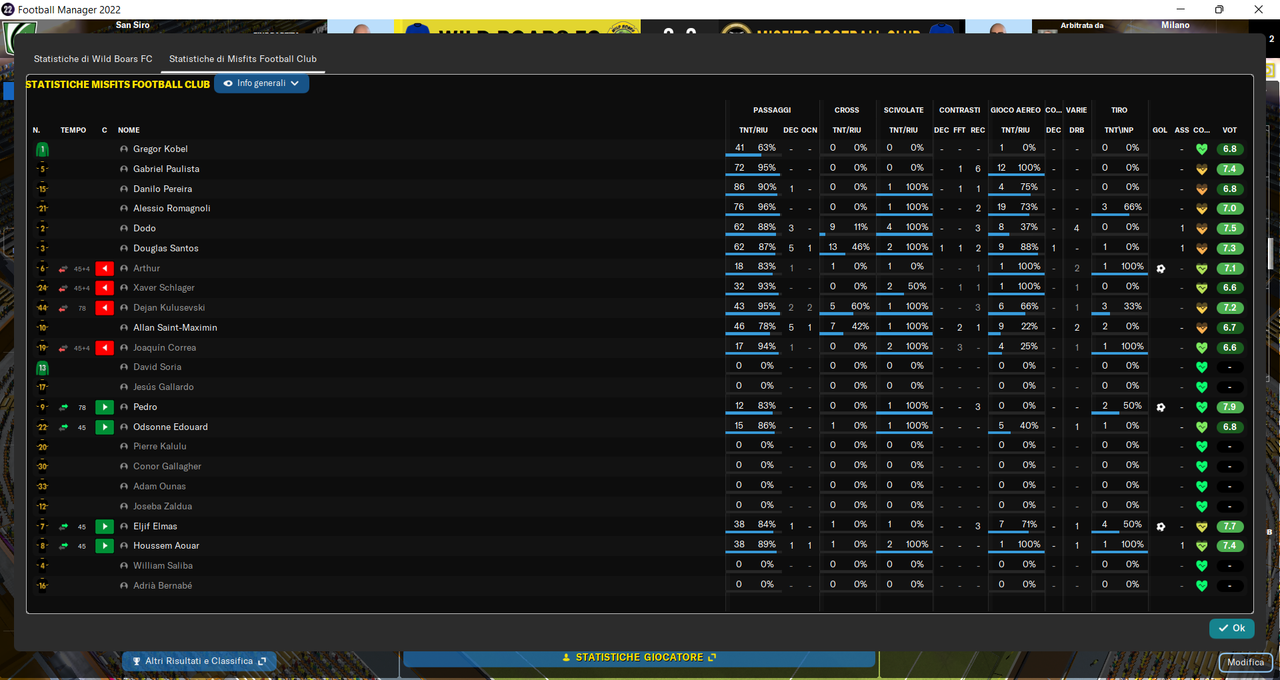Open Gregor Kobel's player info icon
The width and height of the screenshot is (1280, 680).
click(124, 149)
